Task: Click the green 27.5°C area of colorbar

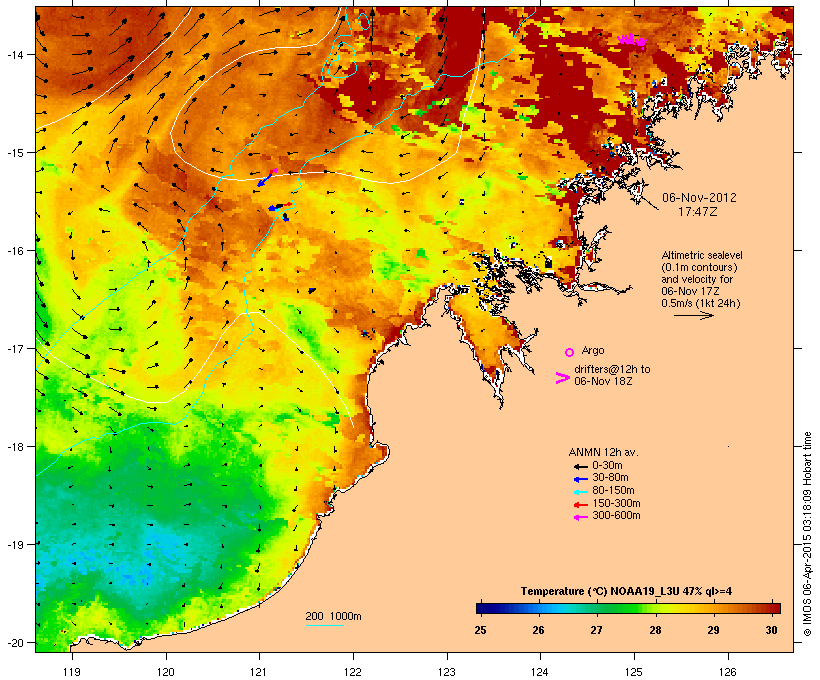Action: tap(625, 608)
